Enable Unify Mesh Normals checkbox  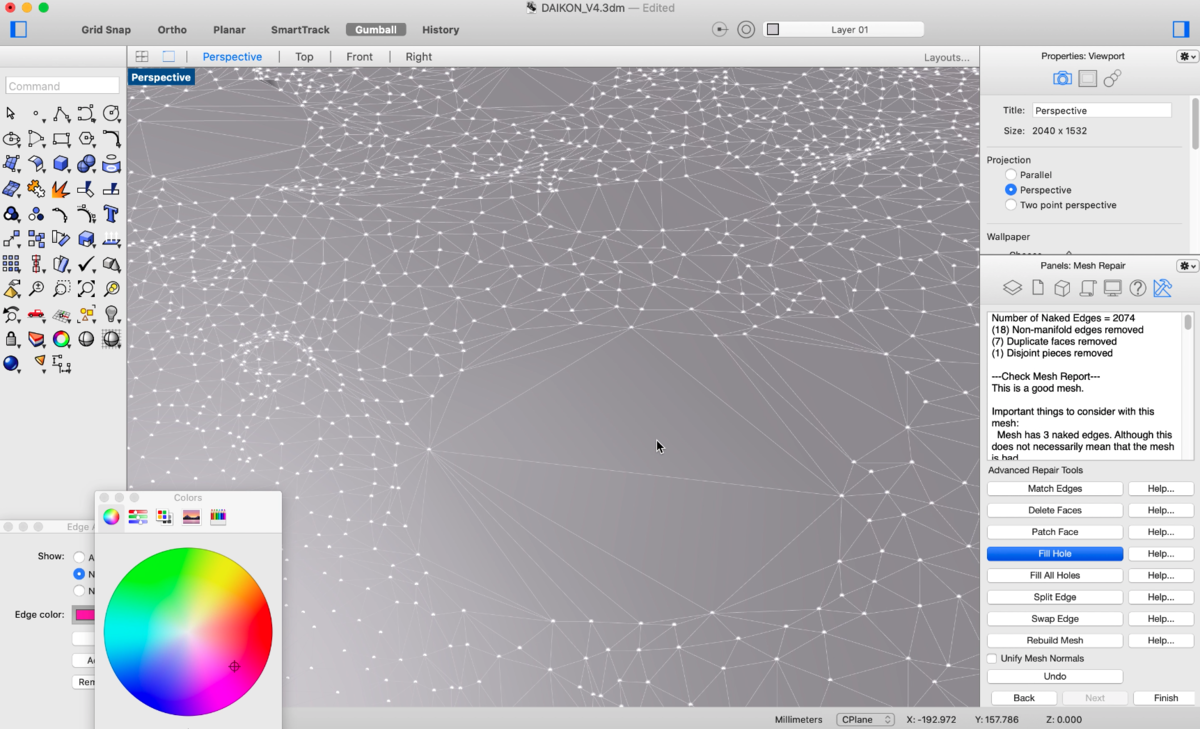[992, 659]
